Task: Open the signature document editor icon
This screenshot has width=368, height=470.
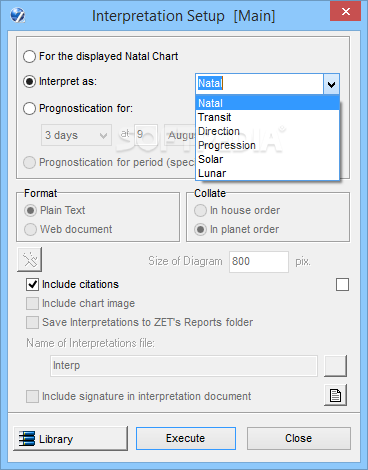Action: [335, 395]
